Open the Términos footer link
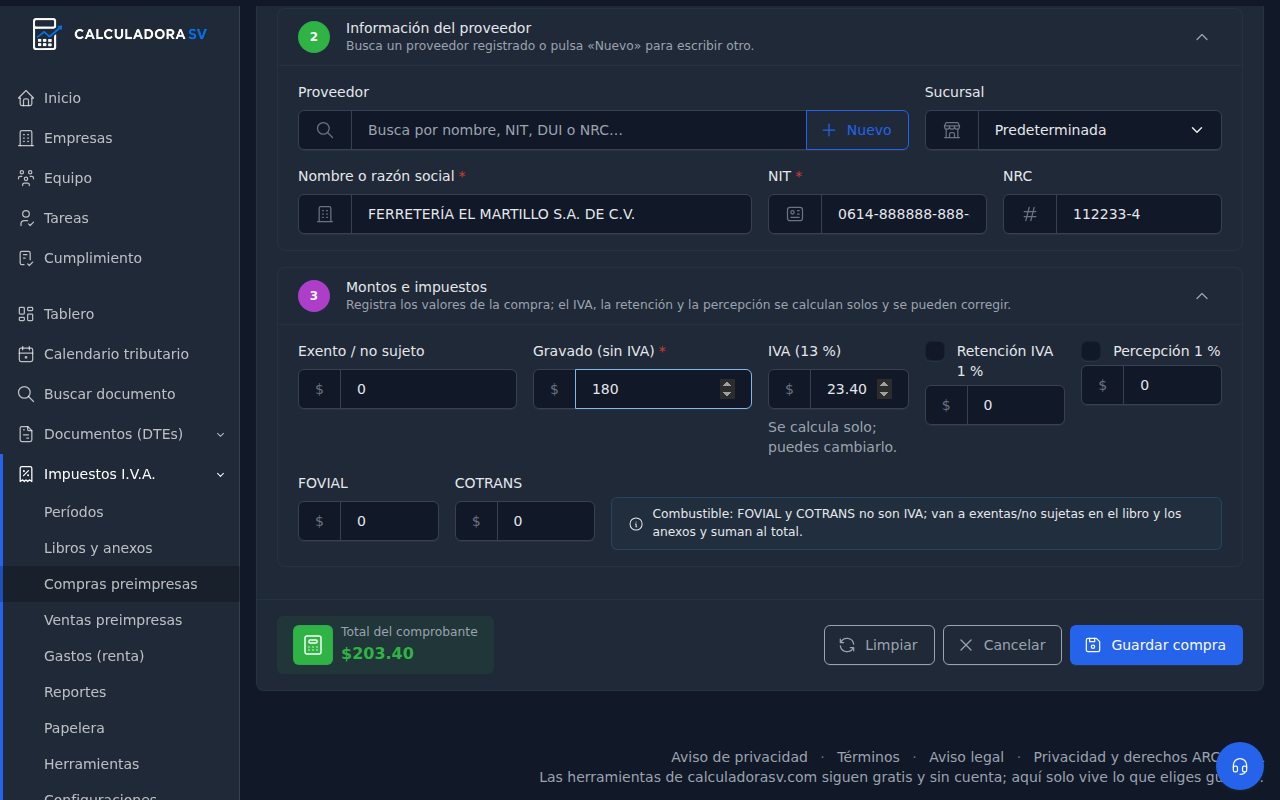 click(x=868, y=757)
